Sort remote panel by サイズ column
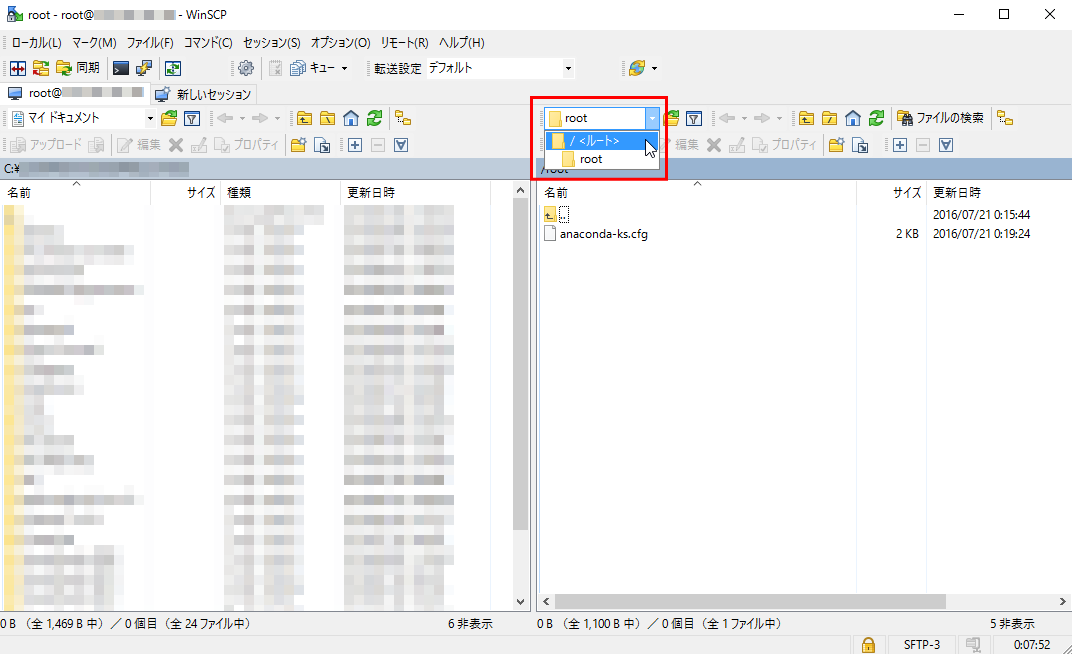Viewport: 1072px width, 654px height. (907, 193)
